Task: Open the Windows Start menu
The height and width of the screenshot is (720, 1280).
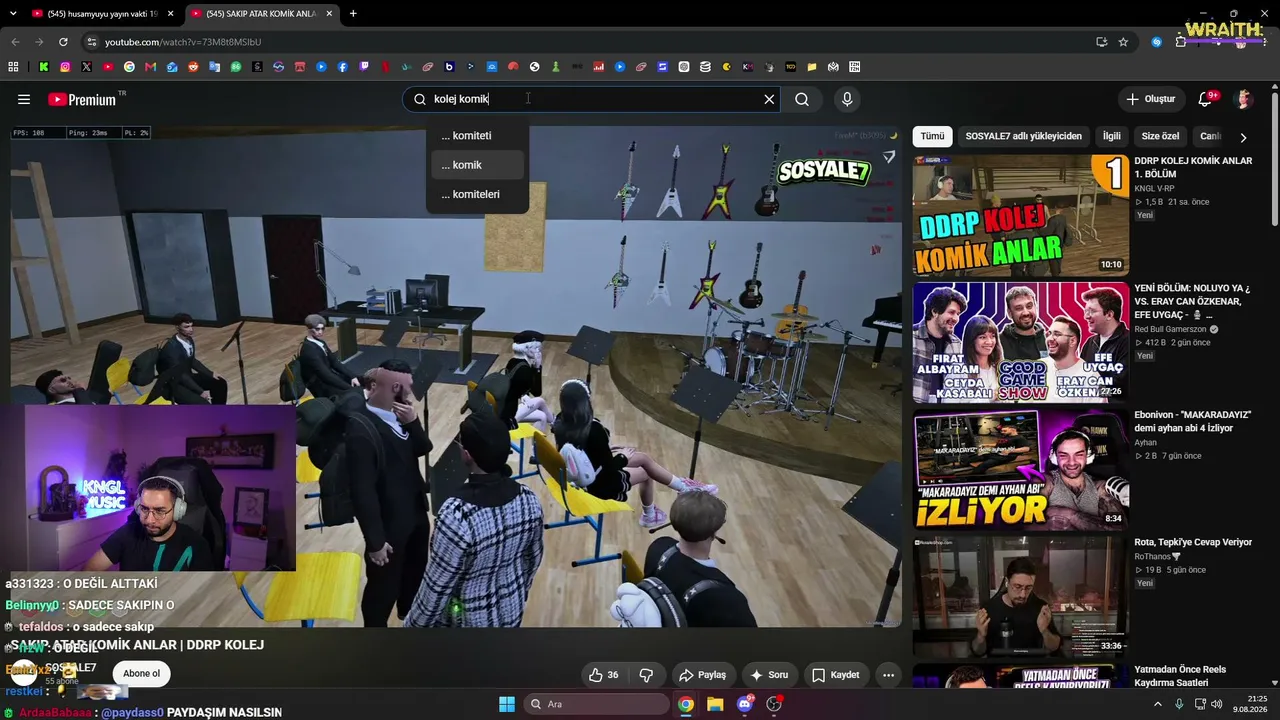Action: (506, 704)
